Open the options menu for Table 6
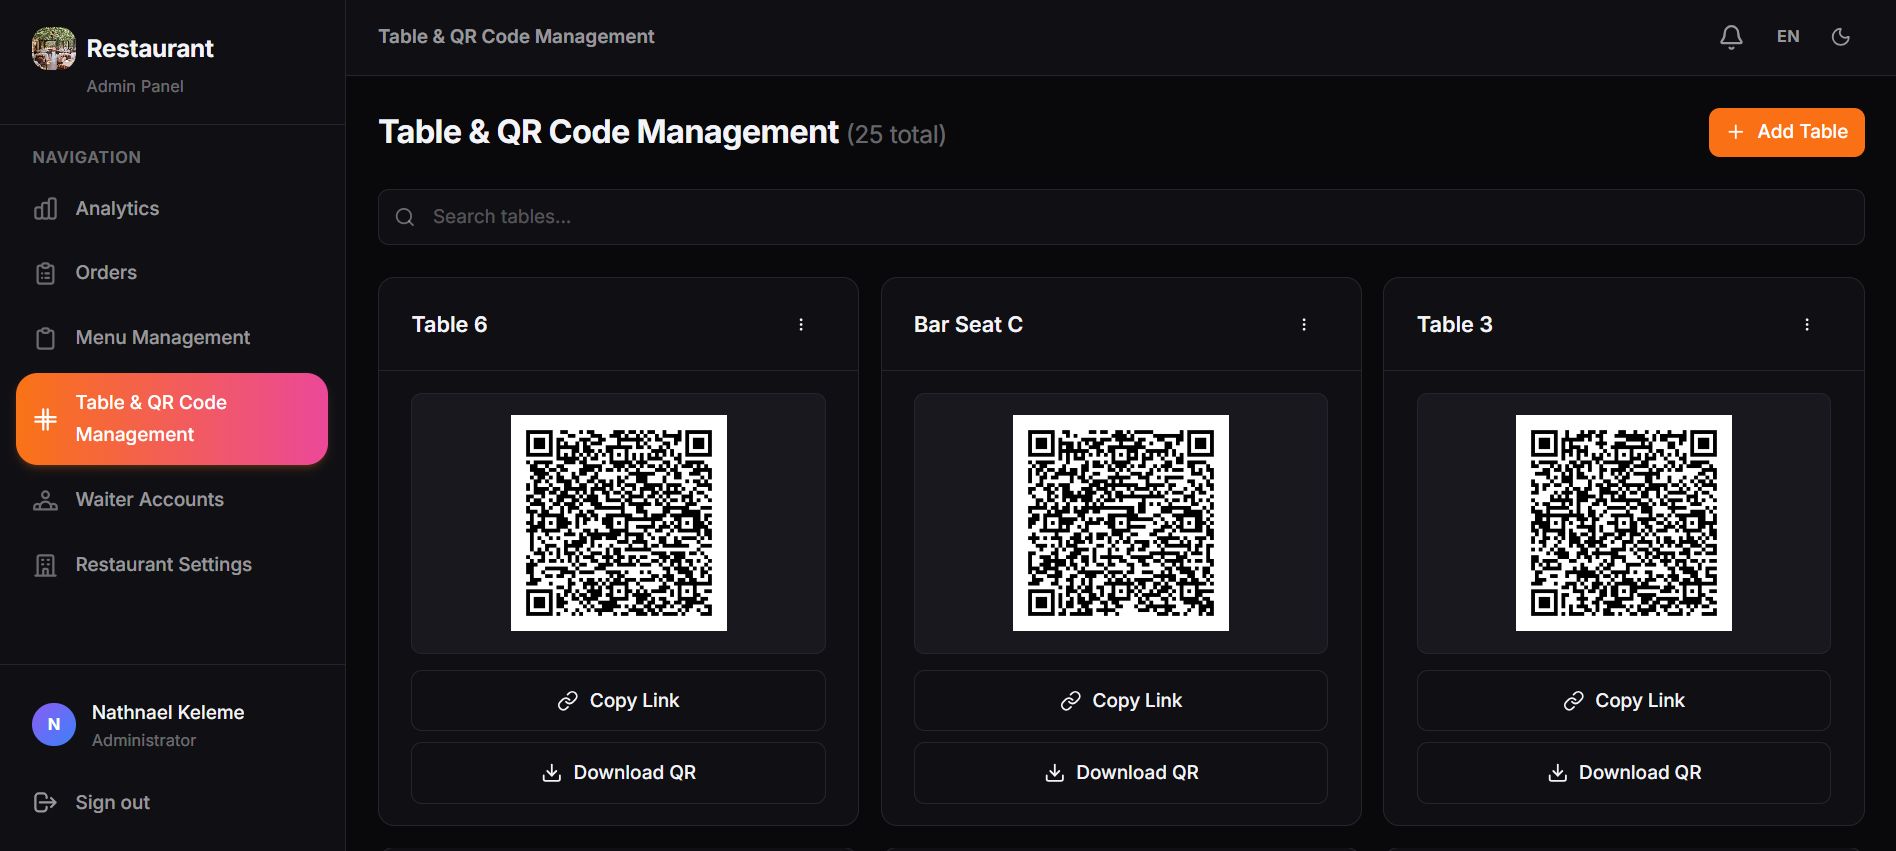 (x=801, y=324)
